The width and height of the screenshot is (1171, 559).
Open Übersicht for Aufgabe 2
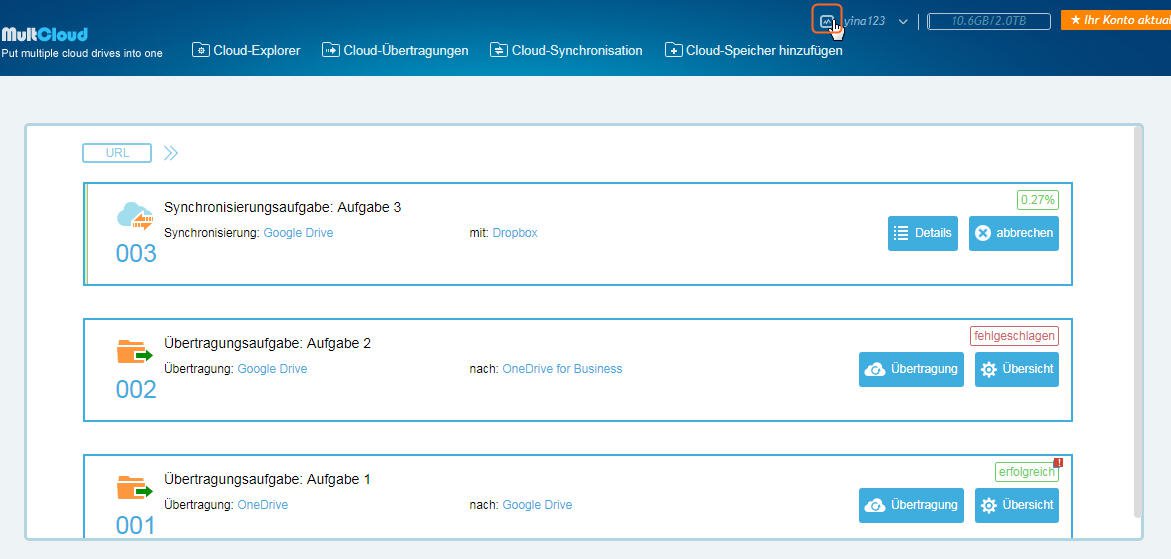tap(1017, 369)
